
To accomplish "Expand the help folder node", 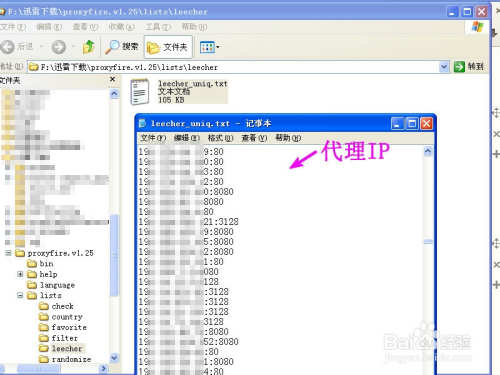I will pyautogui.click(x=20, y=274).
